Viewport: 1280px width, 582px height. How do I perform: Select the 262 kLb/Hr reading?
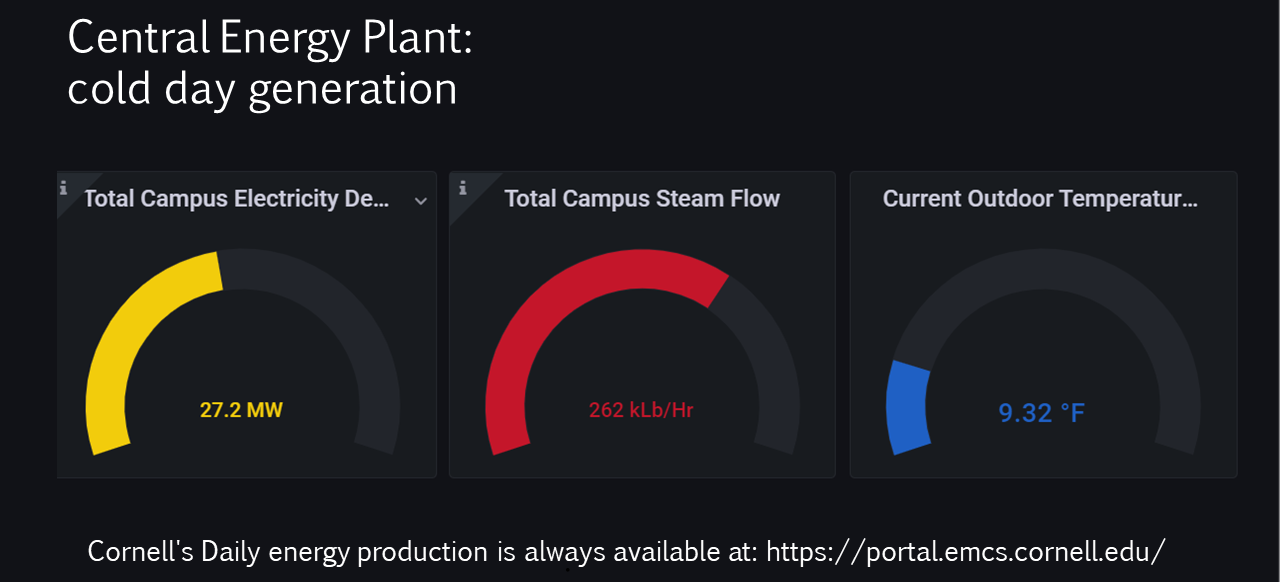point(641,410)
